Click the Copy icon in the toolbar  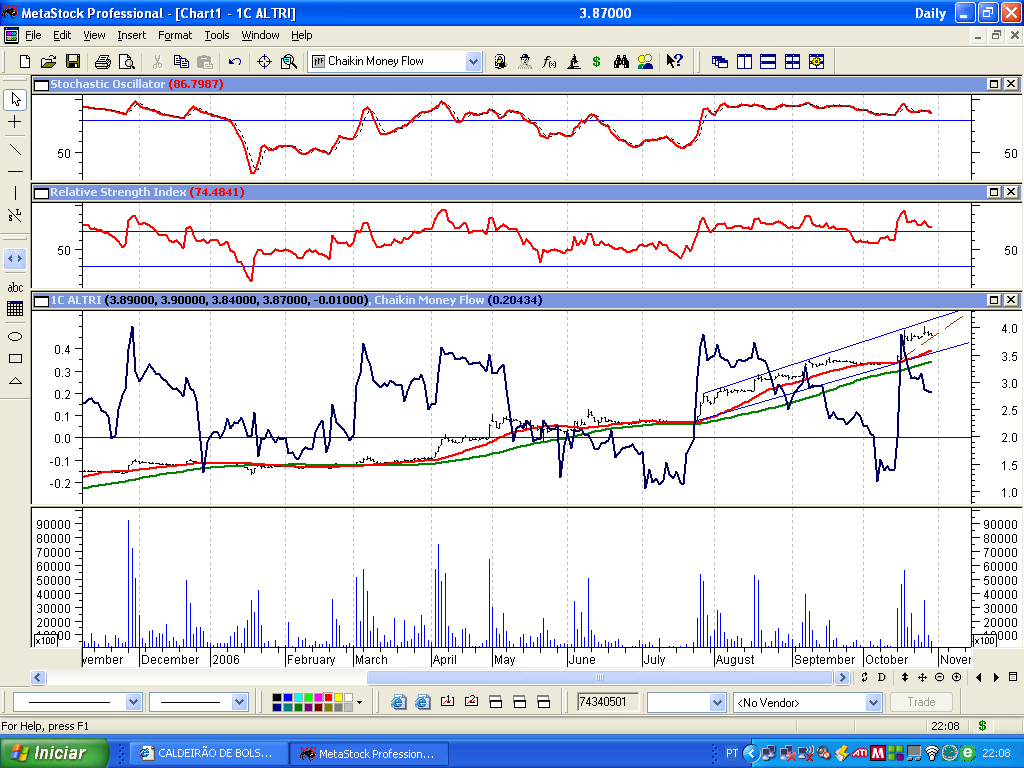181,61
